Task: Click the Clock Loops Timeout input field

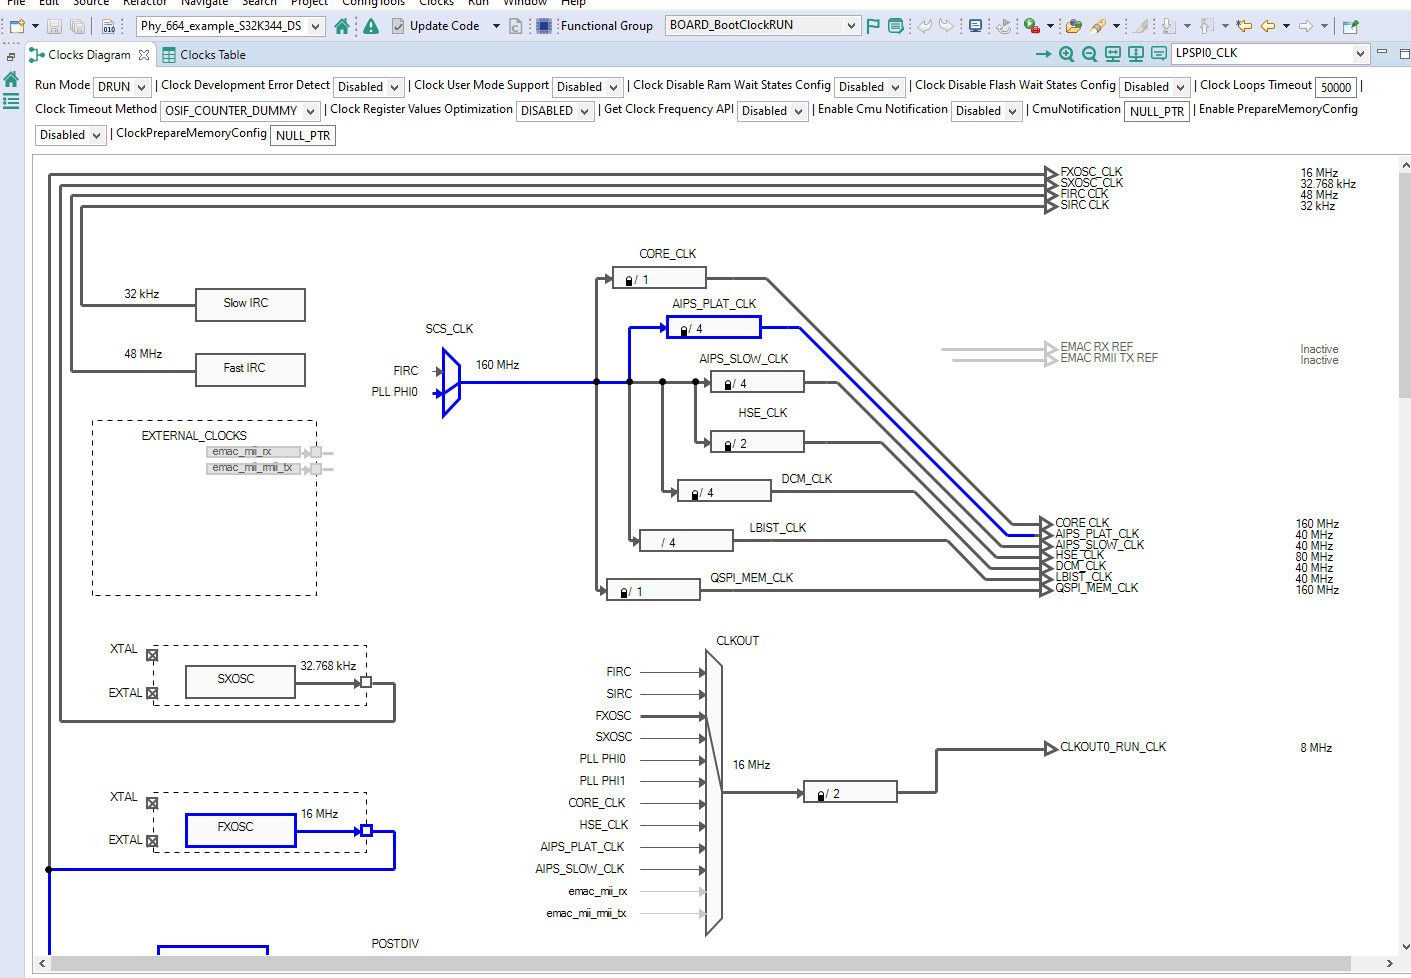Action: pyautogui.click(x=1335, y=87)
